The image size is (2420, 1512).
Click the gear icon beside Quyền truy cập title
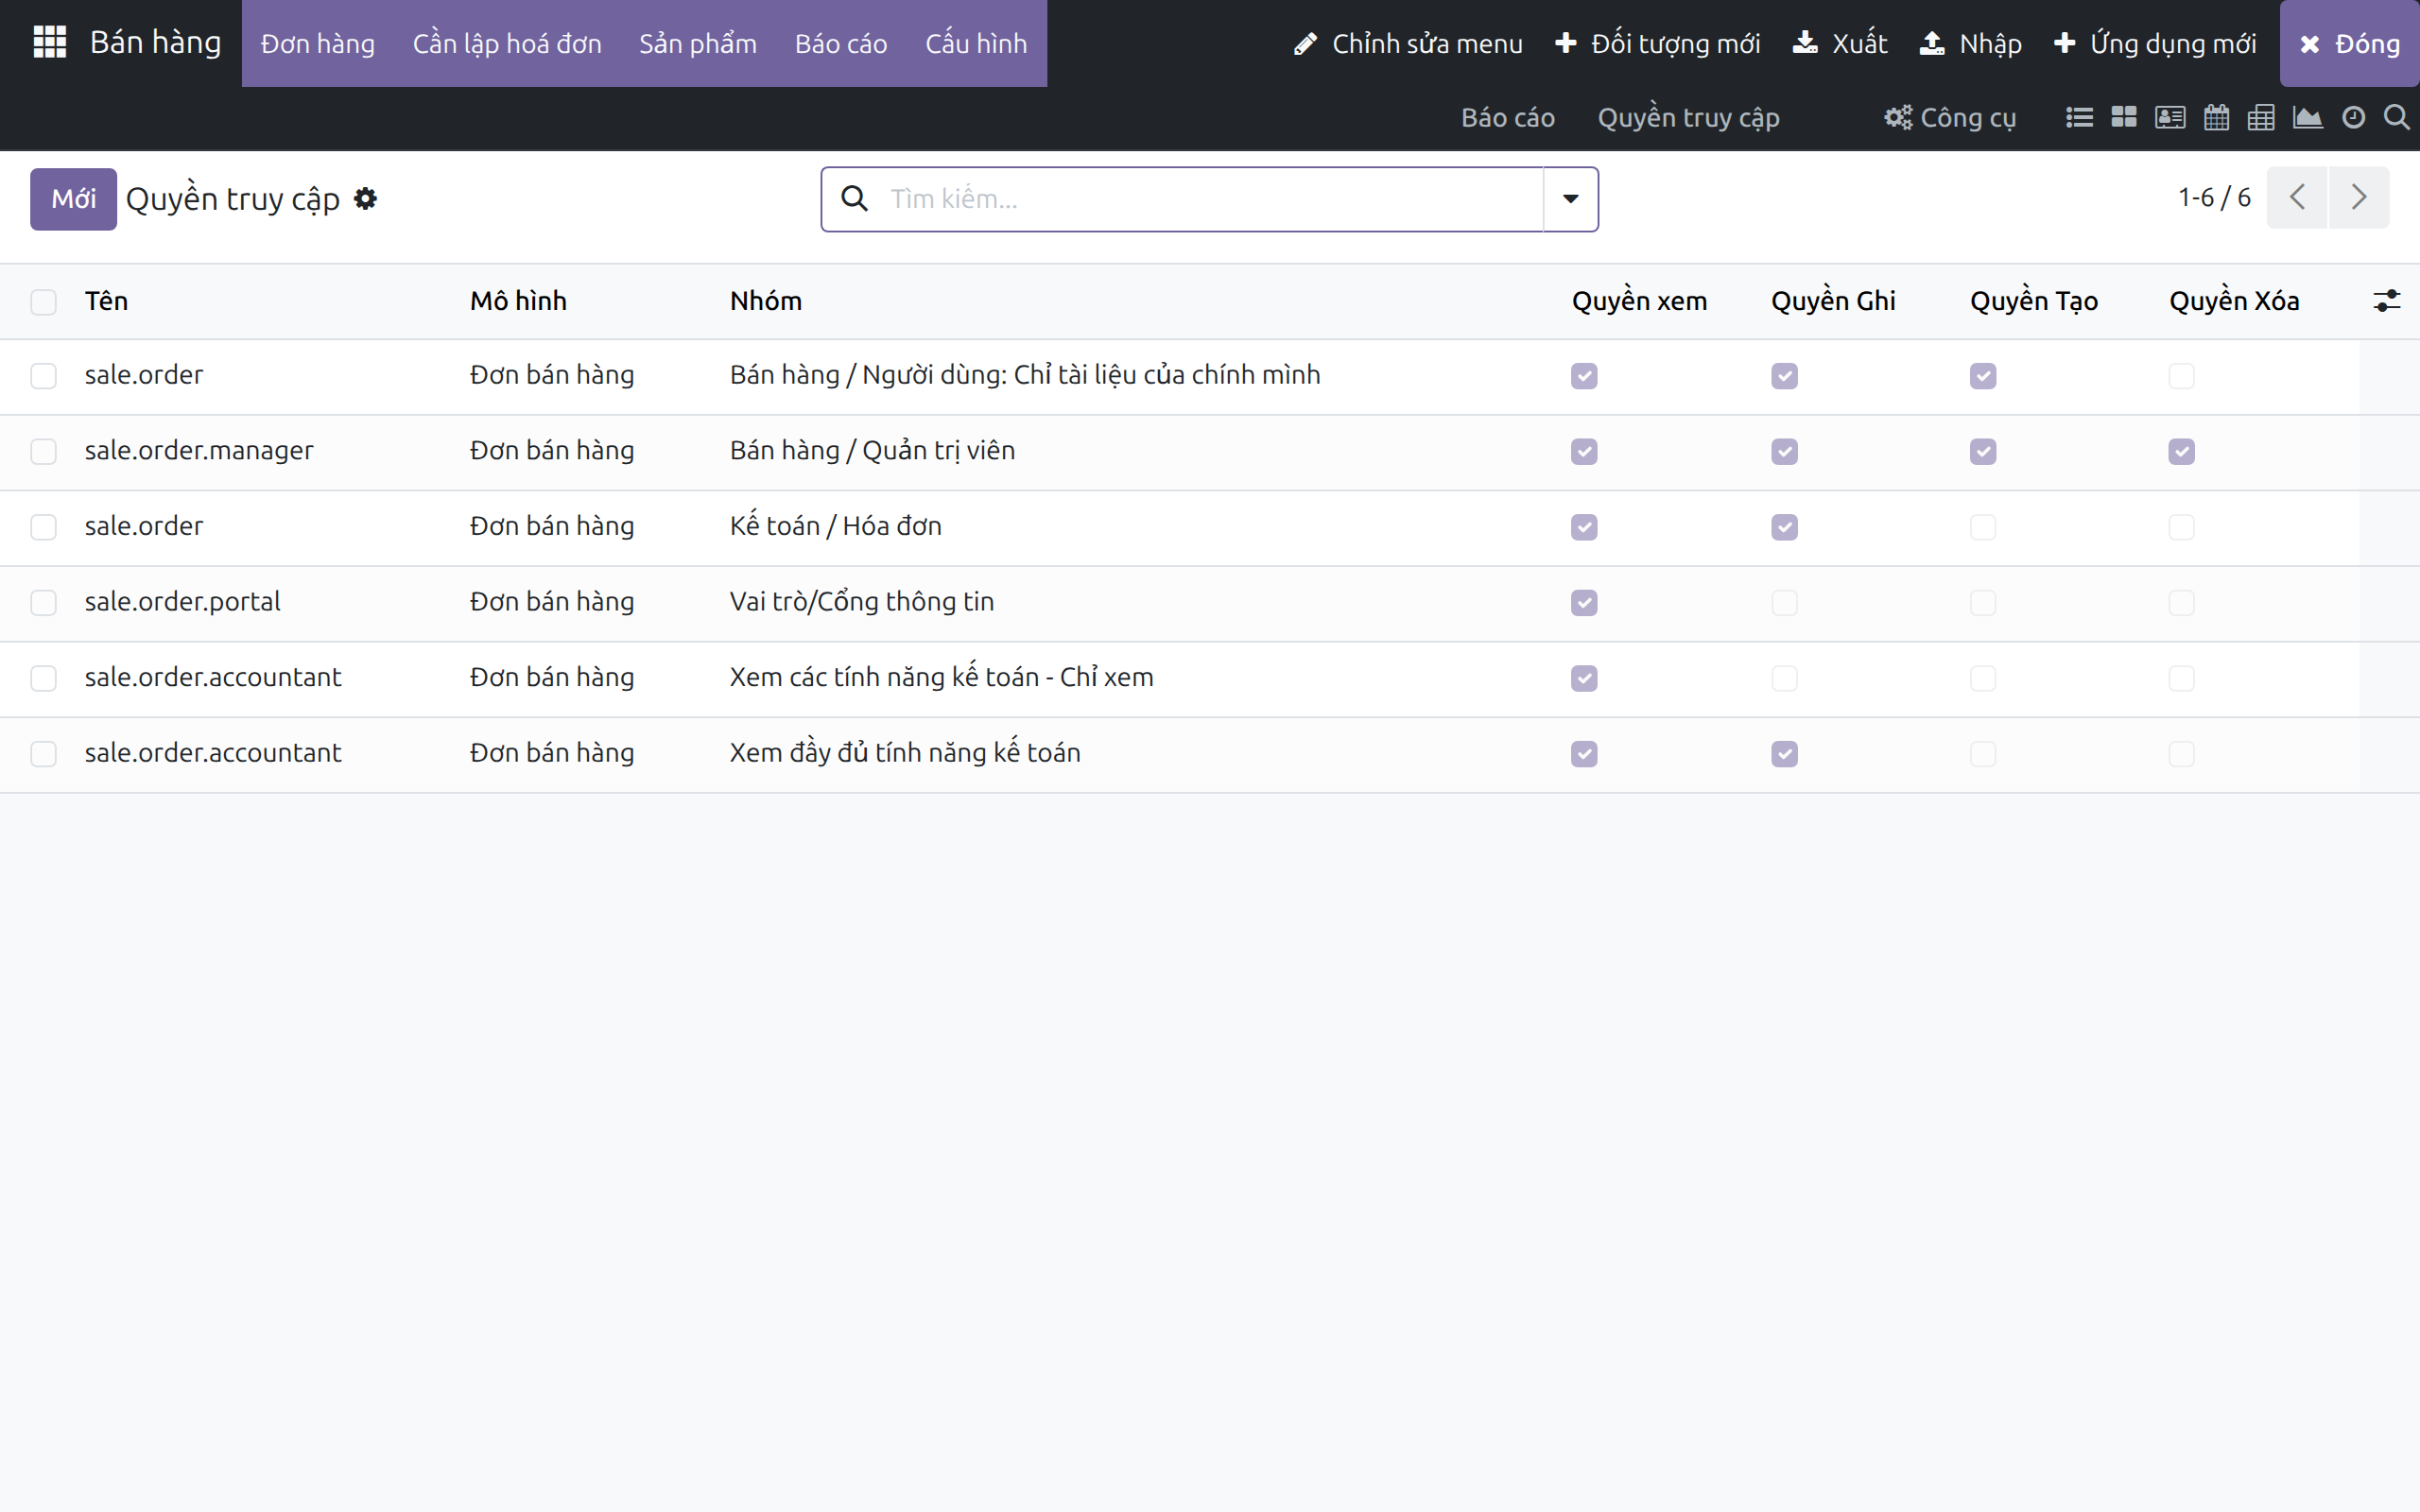pos(366,199)
